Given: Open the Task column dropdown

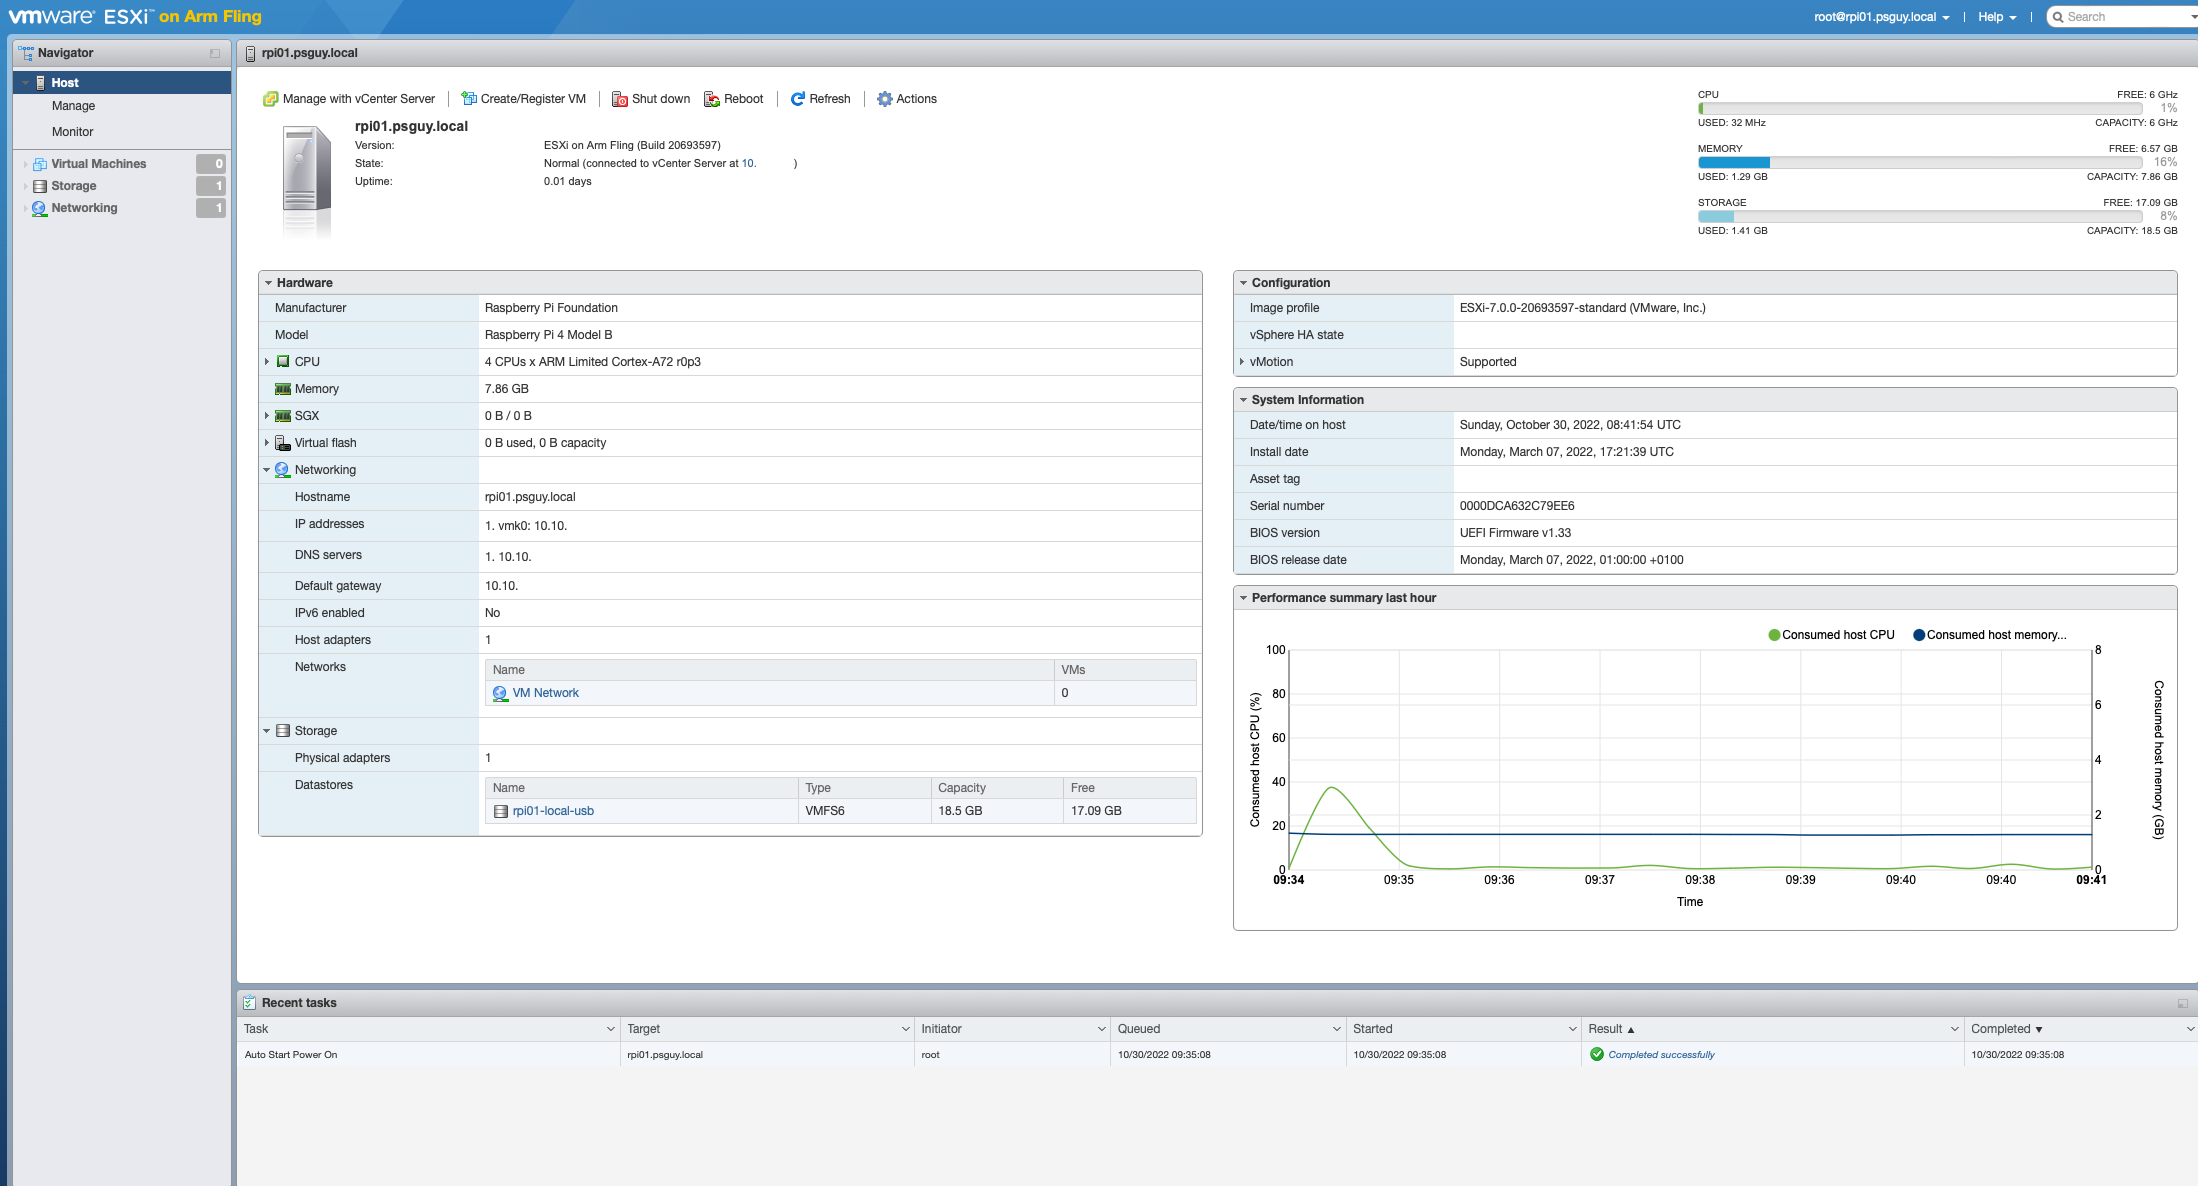Looking at the screenshot, I should tap(610, 1029).
